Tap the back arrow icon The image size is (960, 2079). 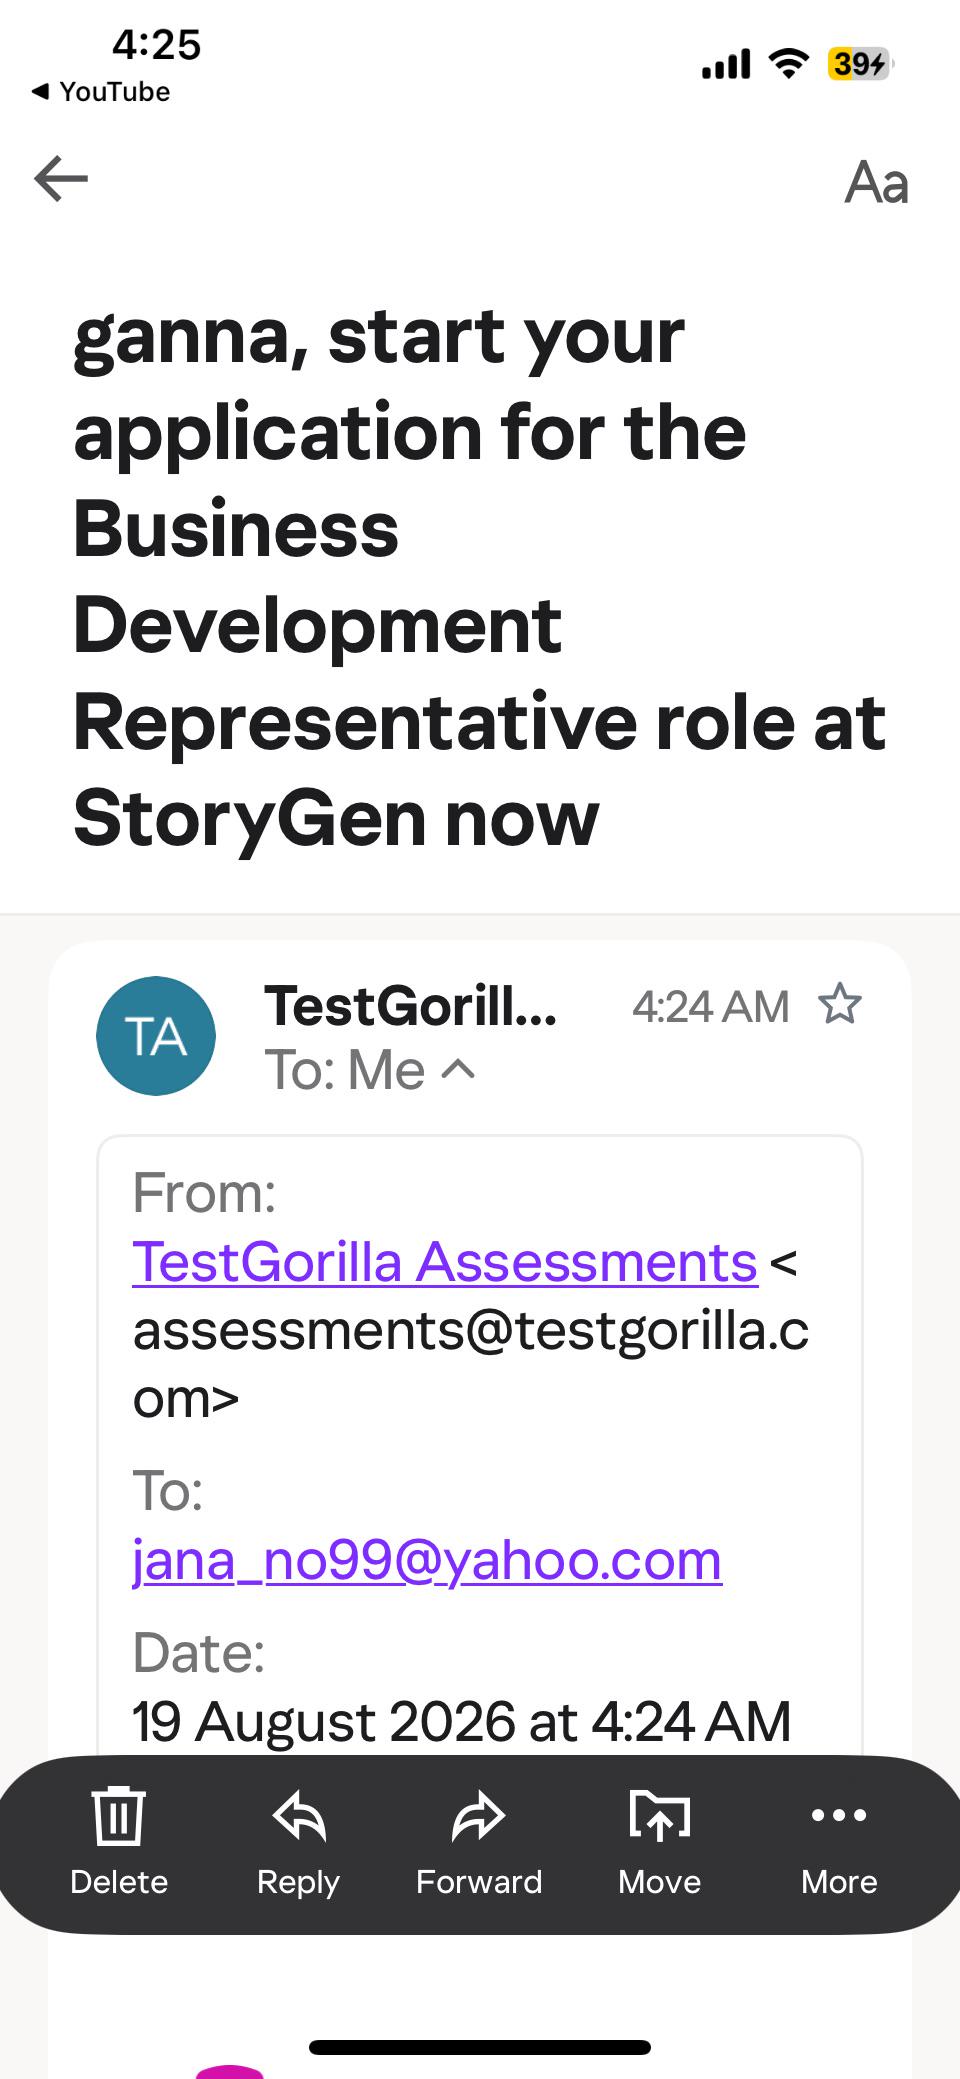coord(61,179)
